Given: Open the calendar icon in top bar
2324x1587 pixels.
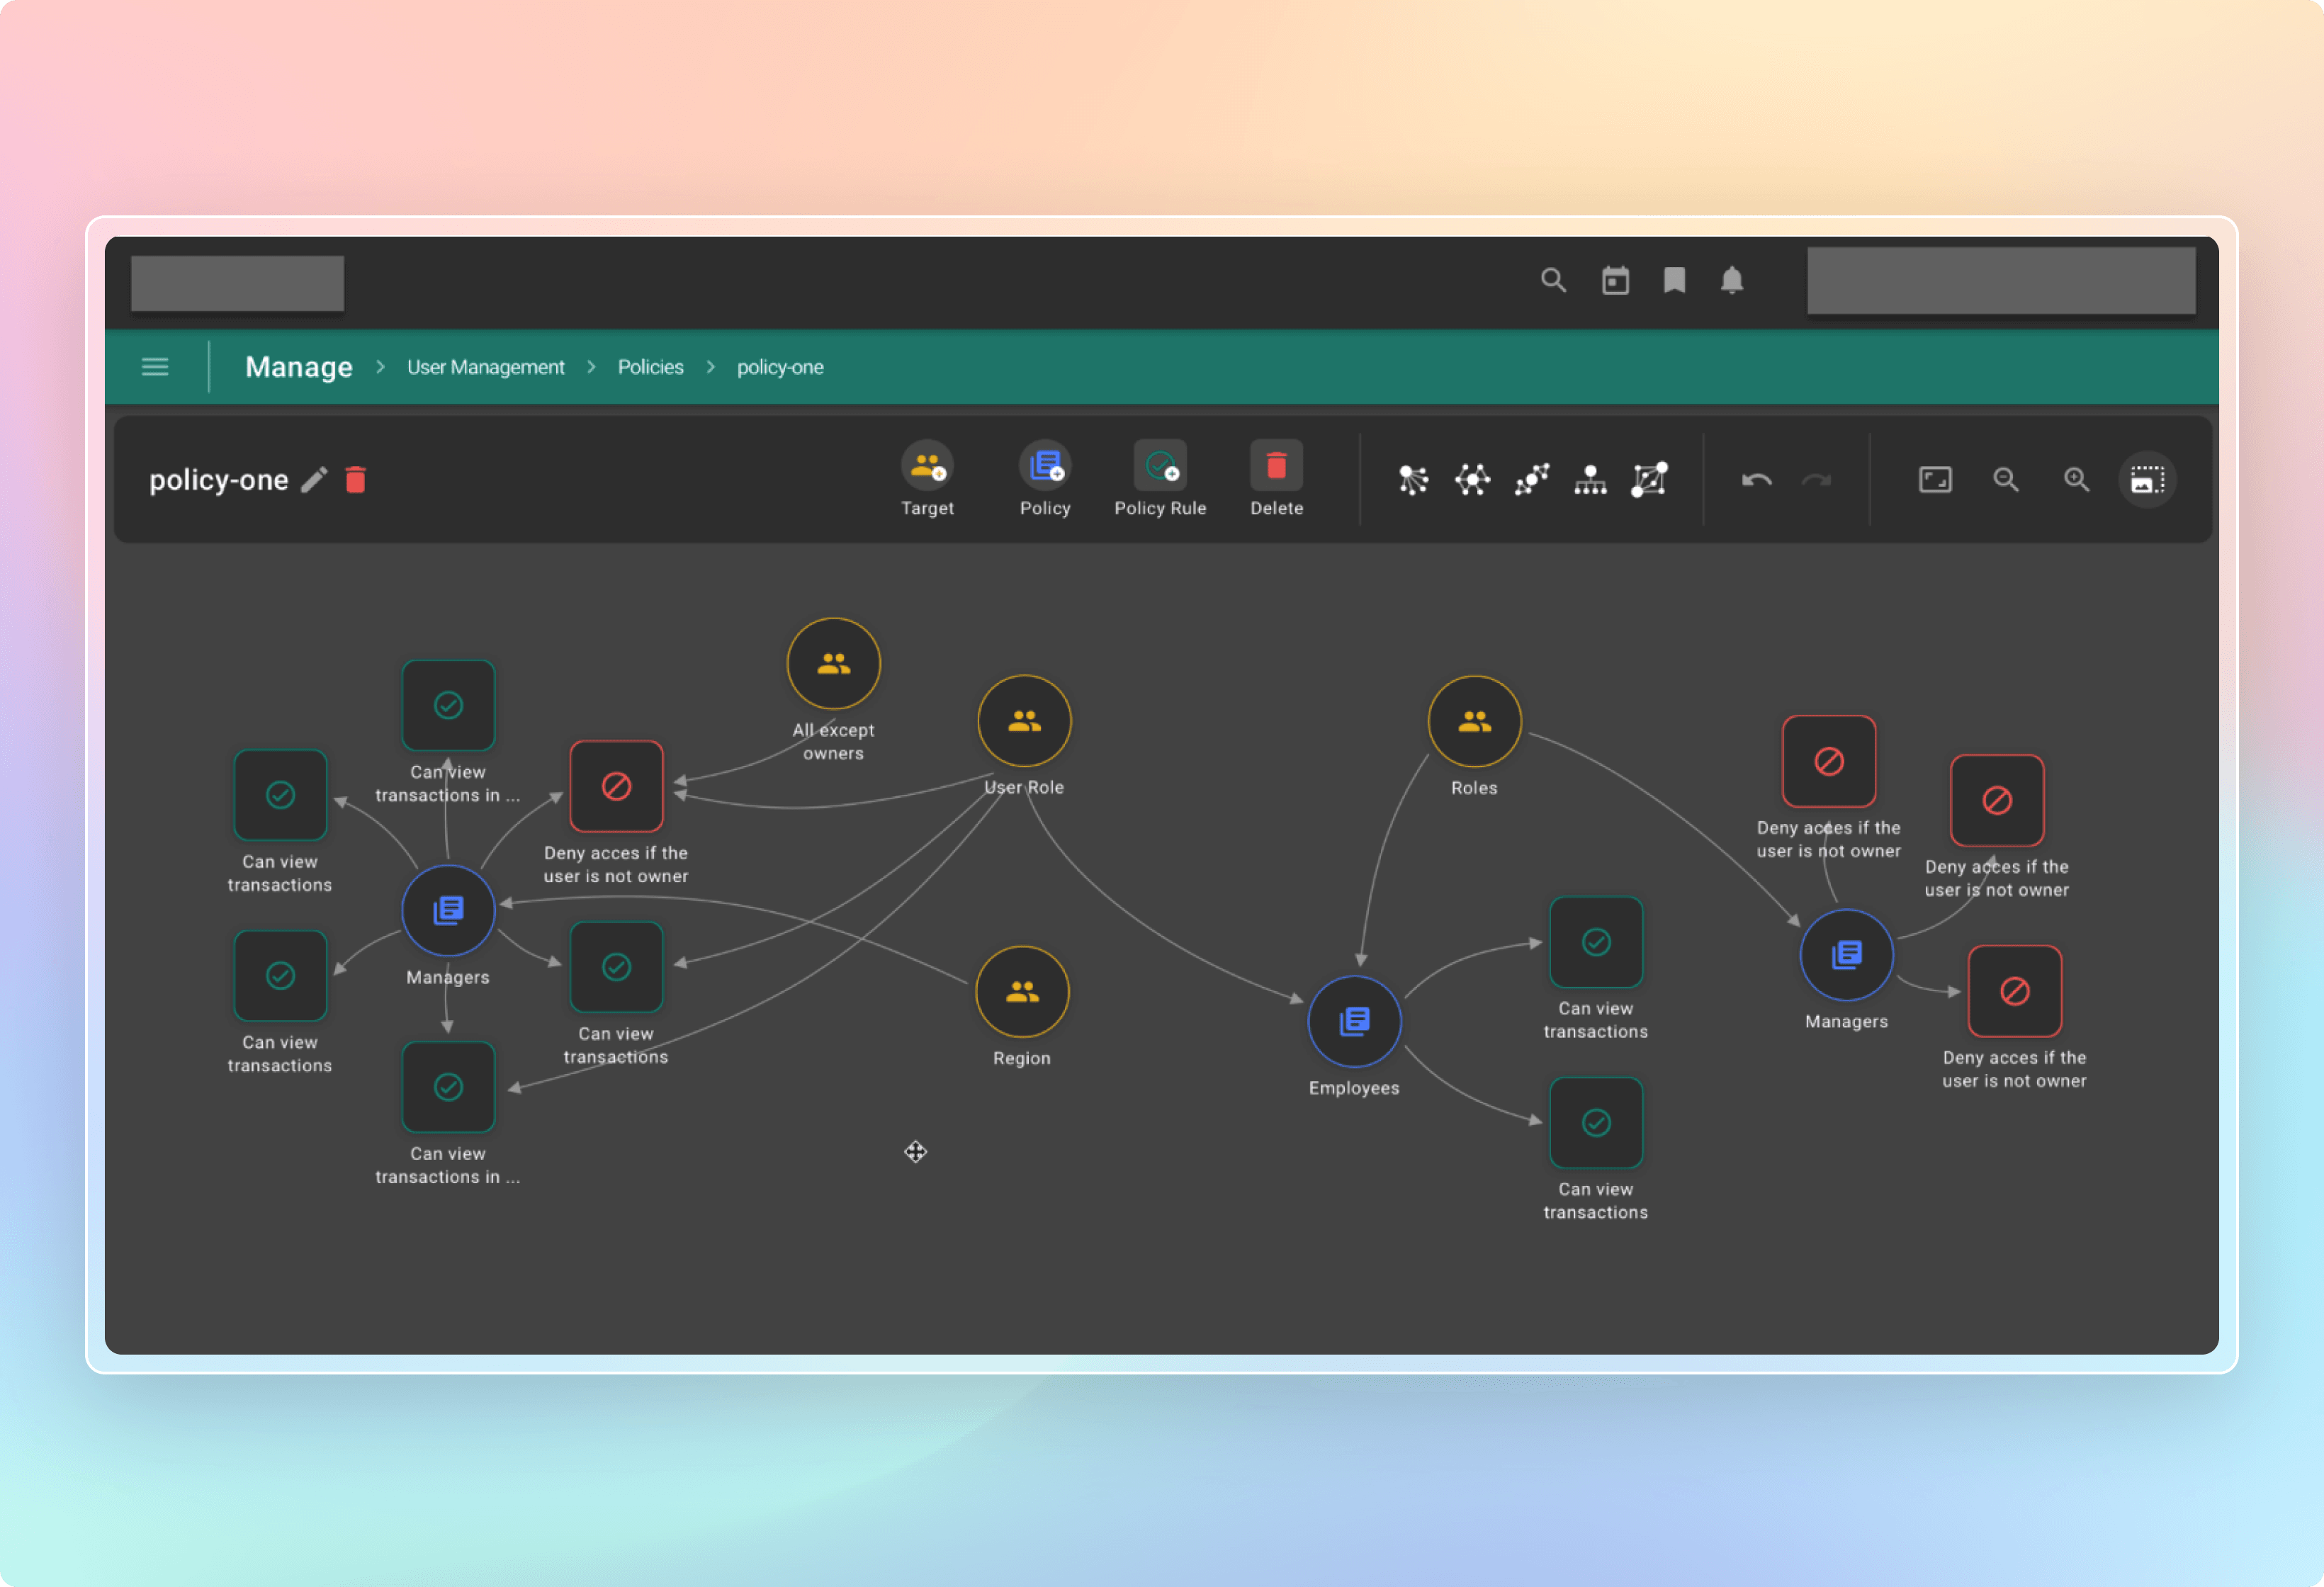Looking at the screenshot, I should tap(1615, 280).
